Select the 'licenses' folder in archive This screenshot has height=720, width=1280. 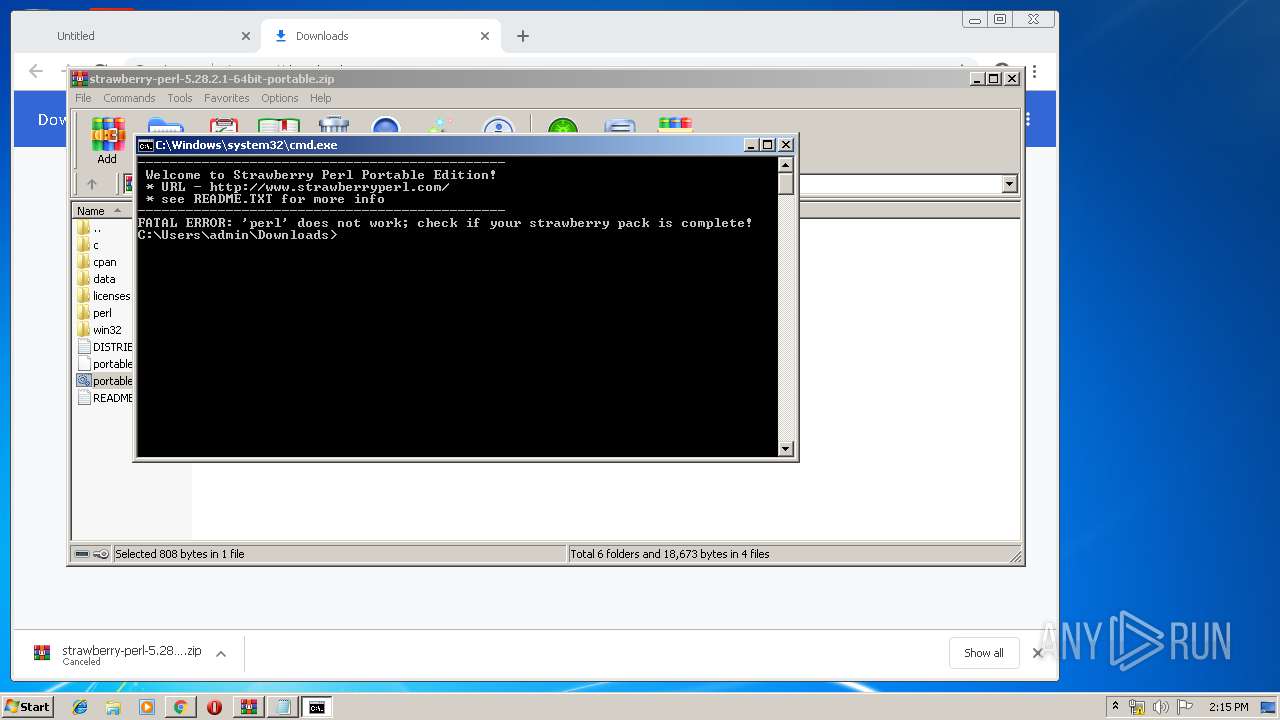pos(104,296)
